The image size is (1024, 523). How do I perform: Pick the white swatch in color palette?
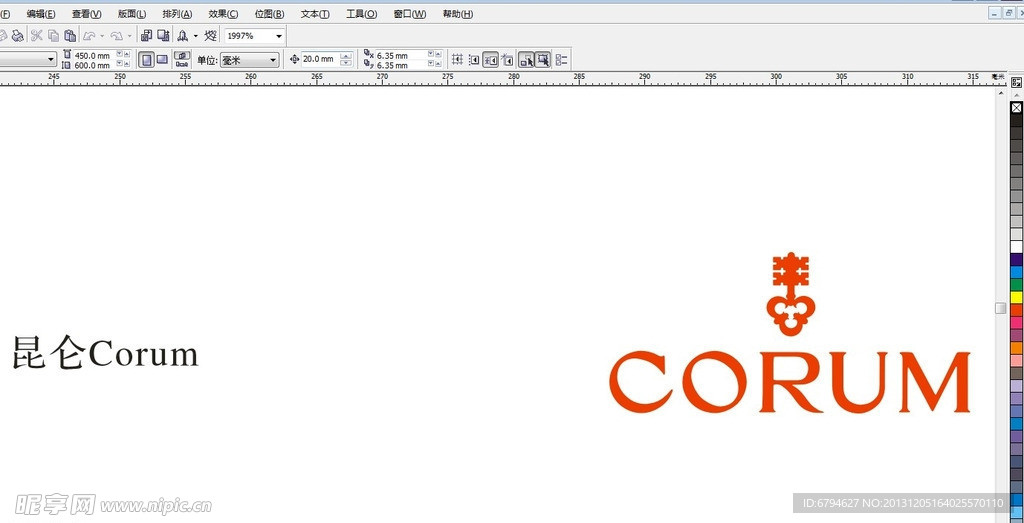point(1016,247)
